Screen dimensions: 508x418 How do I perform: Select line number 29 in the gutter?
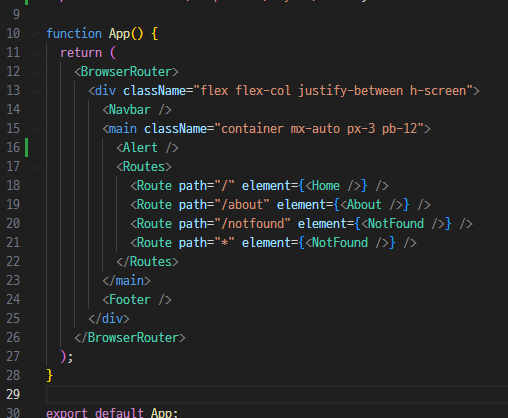click(x=13, y=395)
